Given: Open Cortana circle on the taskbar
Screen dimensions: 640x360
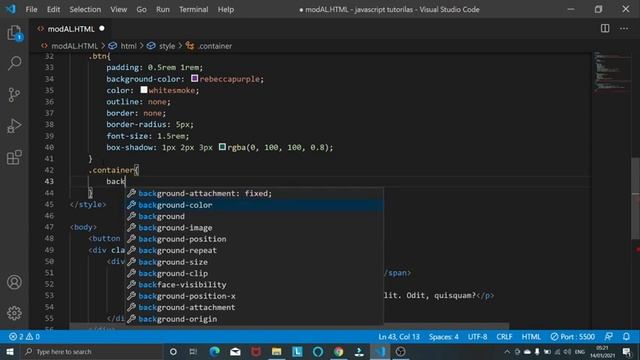Looking at the screenshot, I should 173,352.
